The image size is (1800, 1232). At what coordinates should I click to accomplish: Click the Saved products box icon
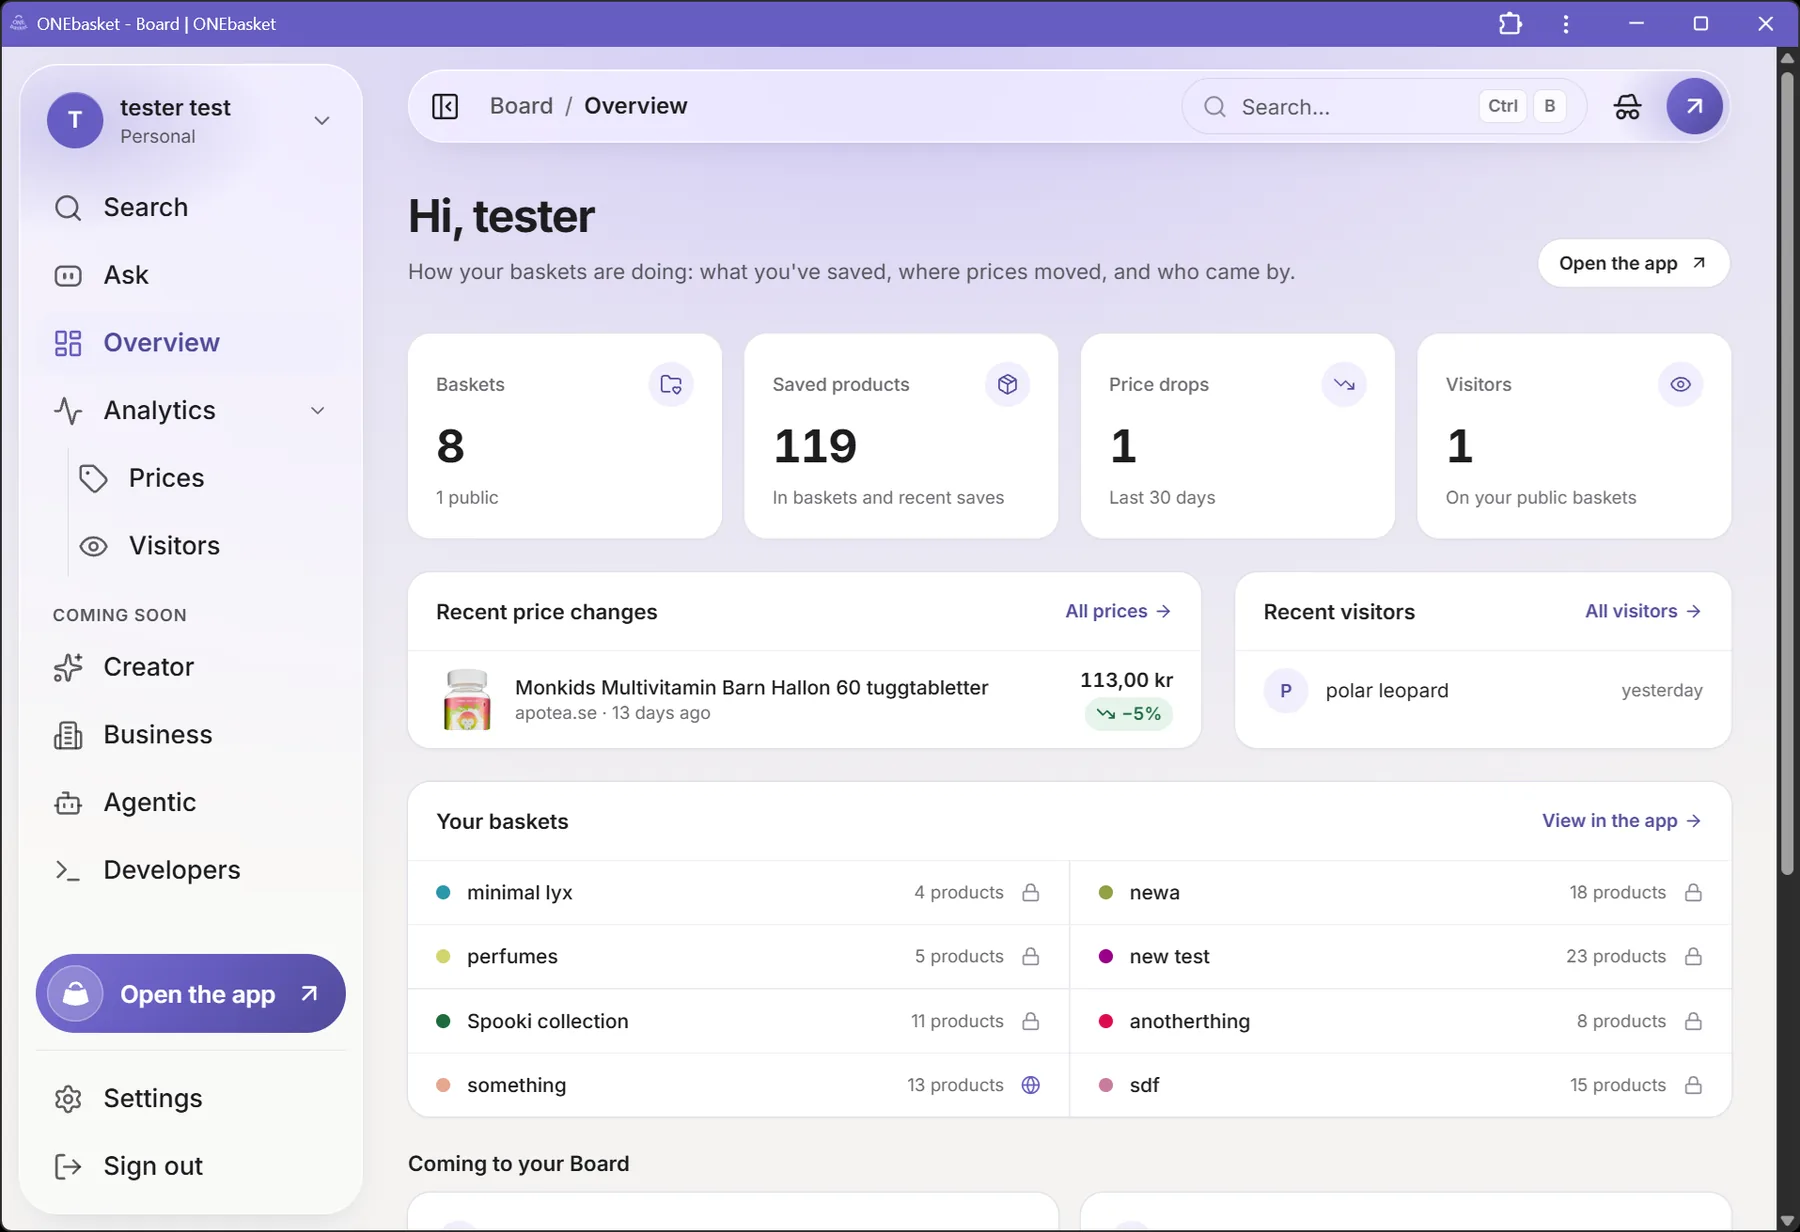point(1007,385)
